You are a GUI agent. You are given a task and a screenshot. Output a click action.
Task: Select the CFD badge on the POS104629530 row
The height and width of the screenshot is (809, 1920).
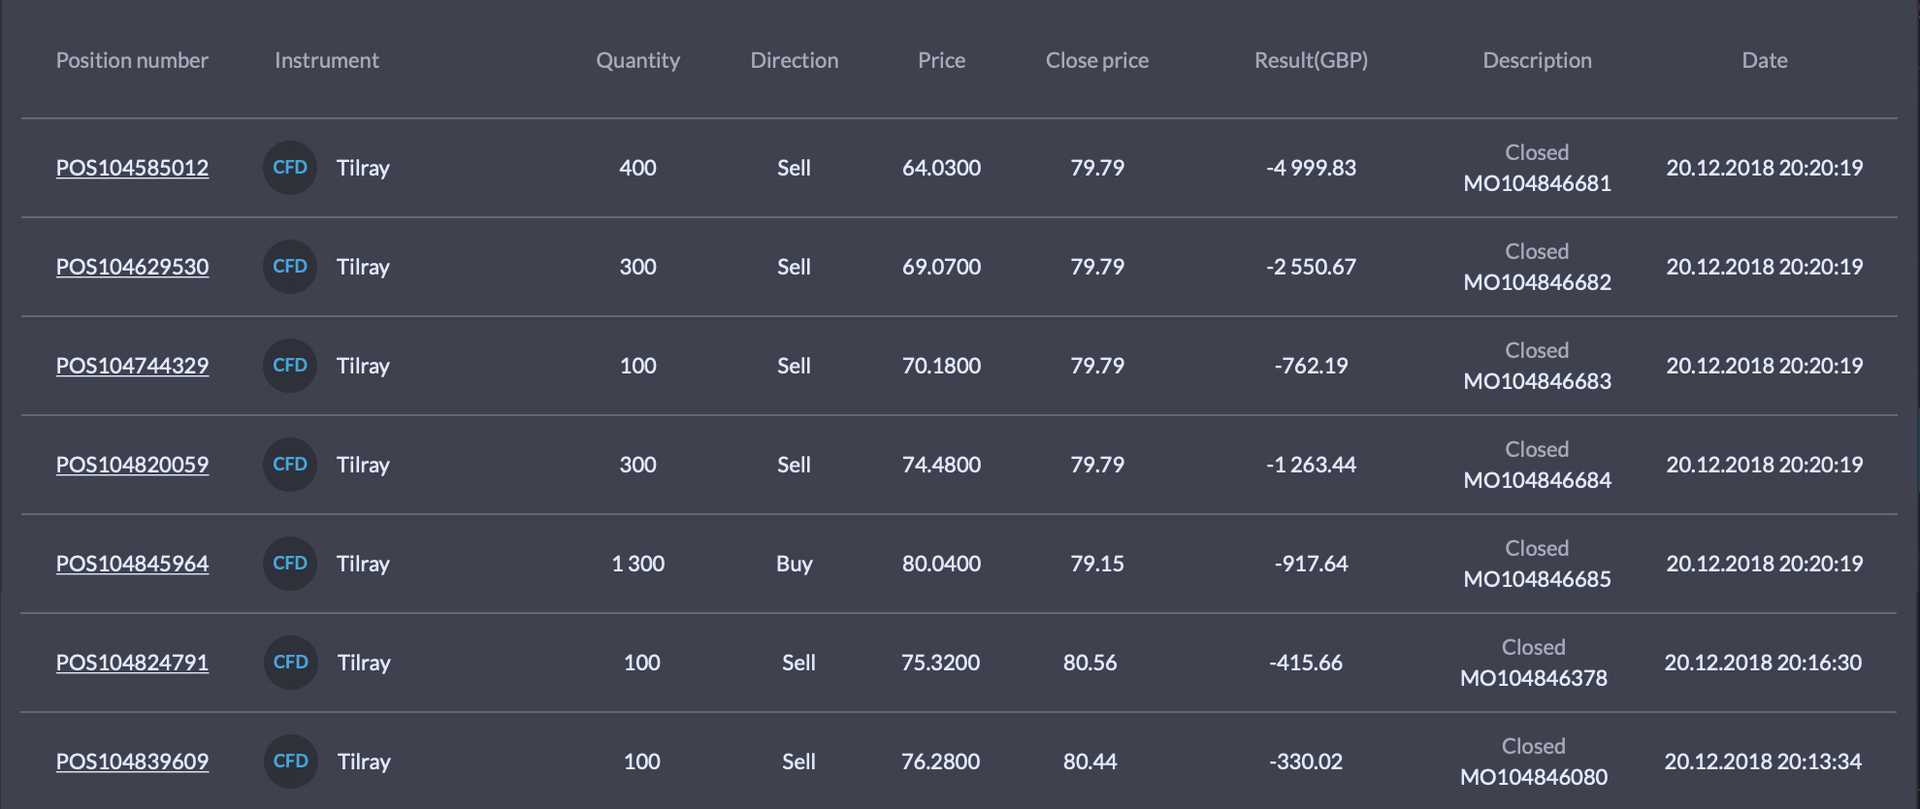[x=289, y=266]
